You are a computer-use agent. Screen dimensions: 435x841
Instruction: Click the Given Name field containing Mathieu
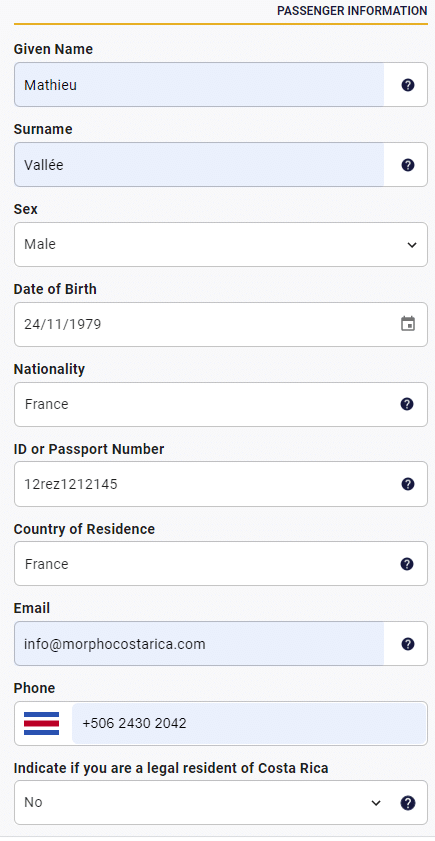click(199, 85)
